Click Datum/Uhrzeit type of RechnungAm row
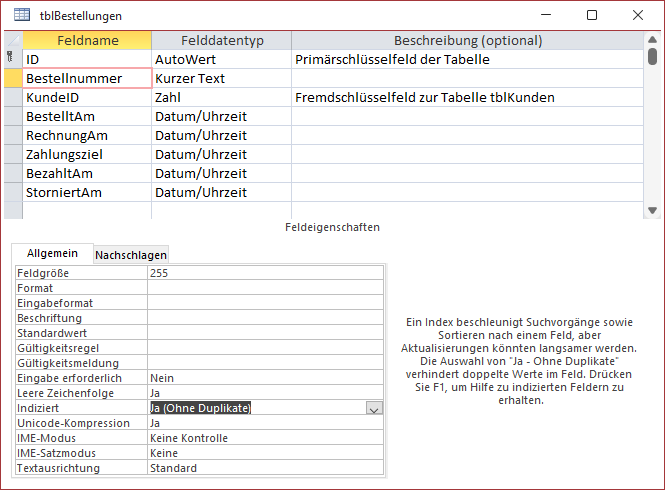 [221, 136]
